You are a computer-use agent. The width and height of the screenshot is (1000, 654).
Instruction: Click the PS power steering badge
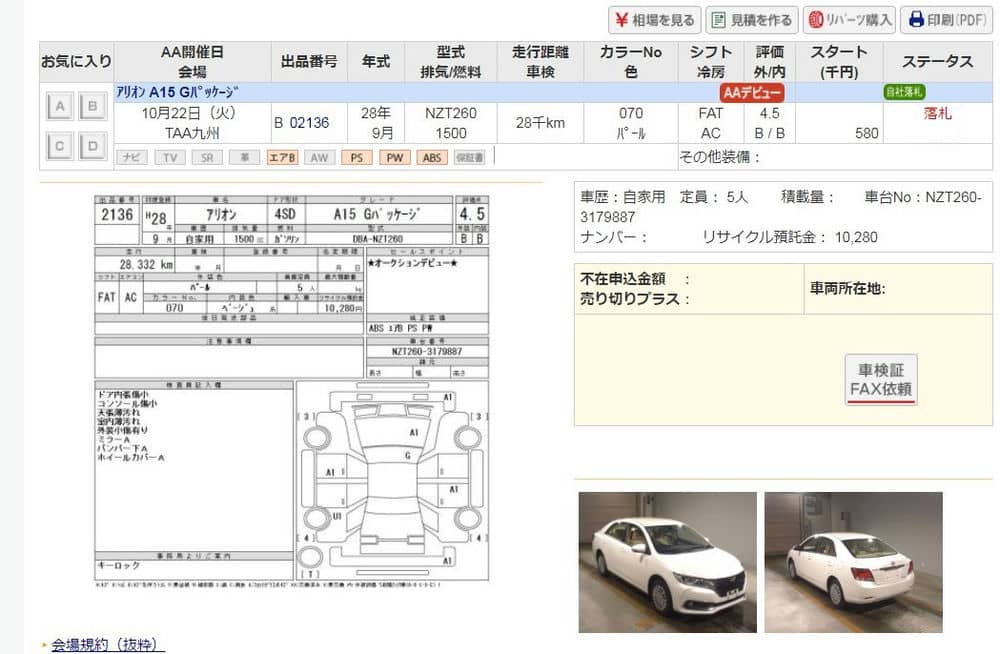click(x=357, y=158)
